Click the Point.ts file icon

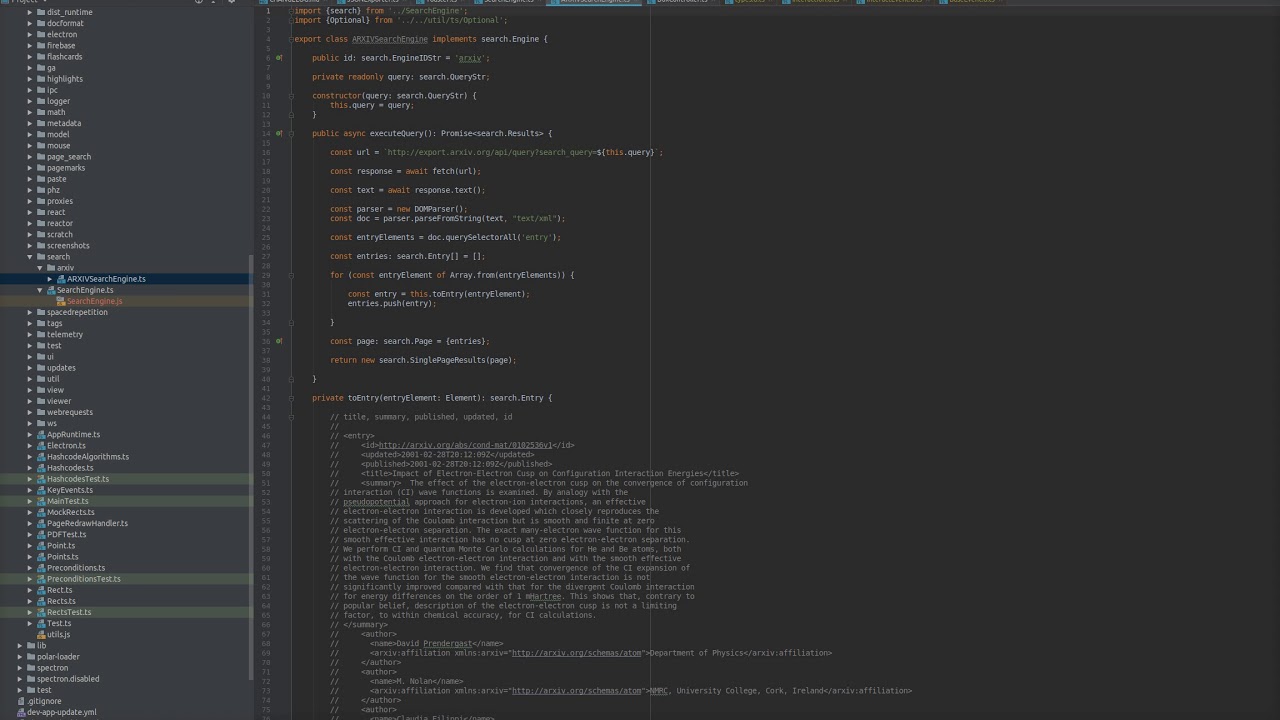pyautogui.click(x=41, y=546)
